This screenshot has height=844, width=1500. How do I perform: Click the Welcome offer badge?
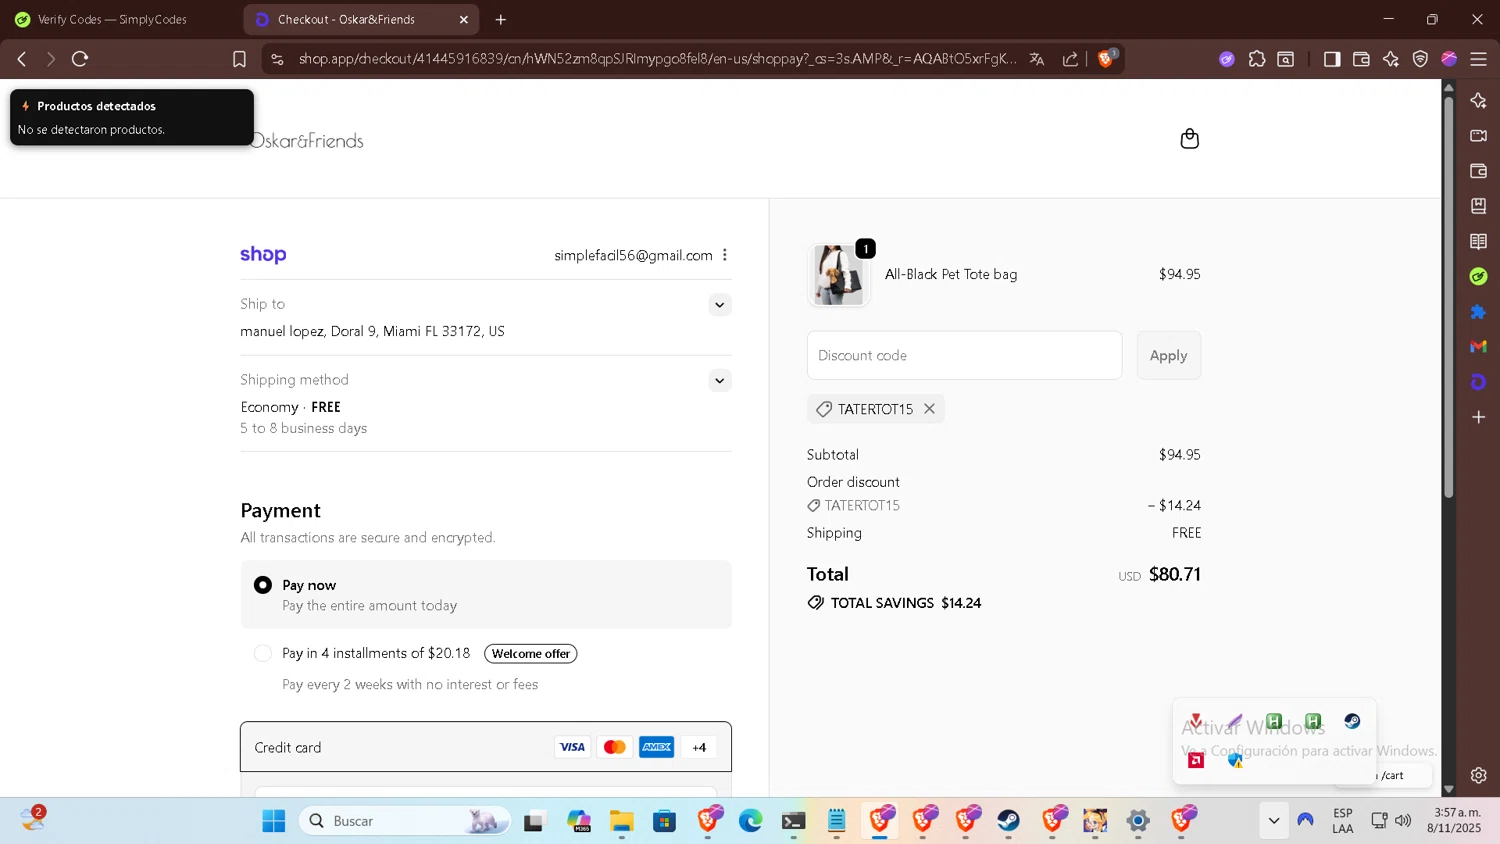pos(531,654)
